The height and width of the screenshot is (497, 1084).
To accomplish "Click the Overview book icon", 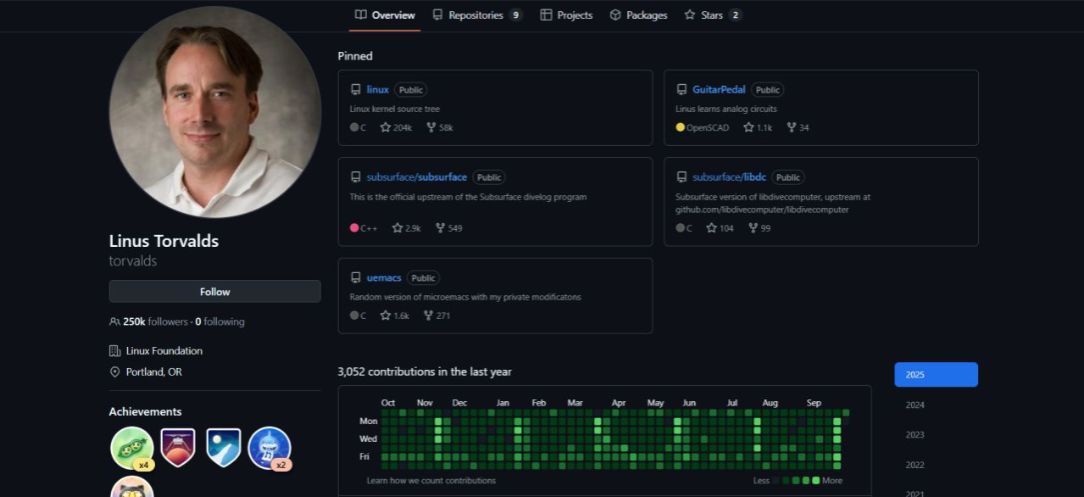I will coord(360,15).
